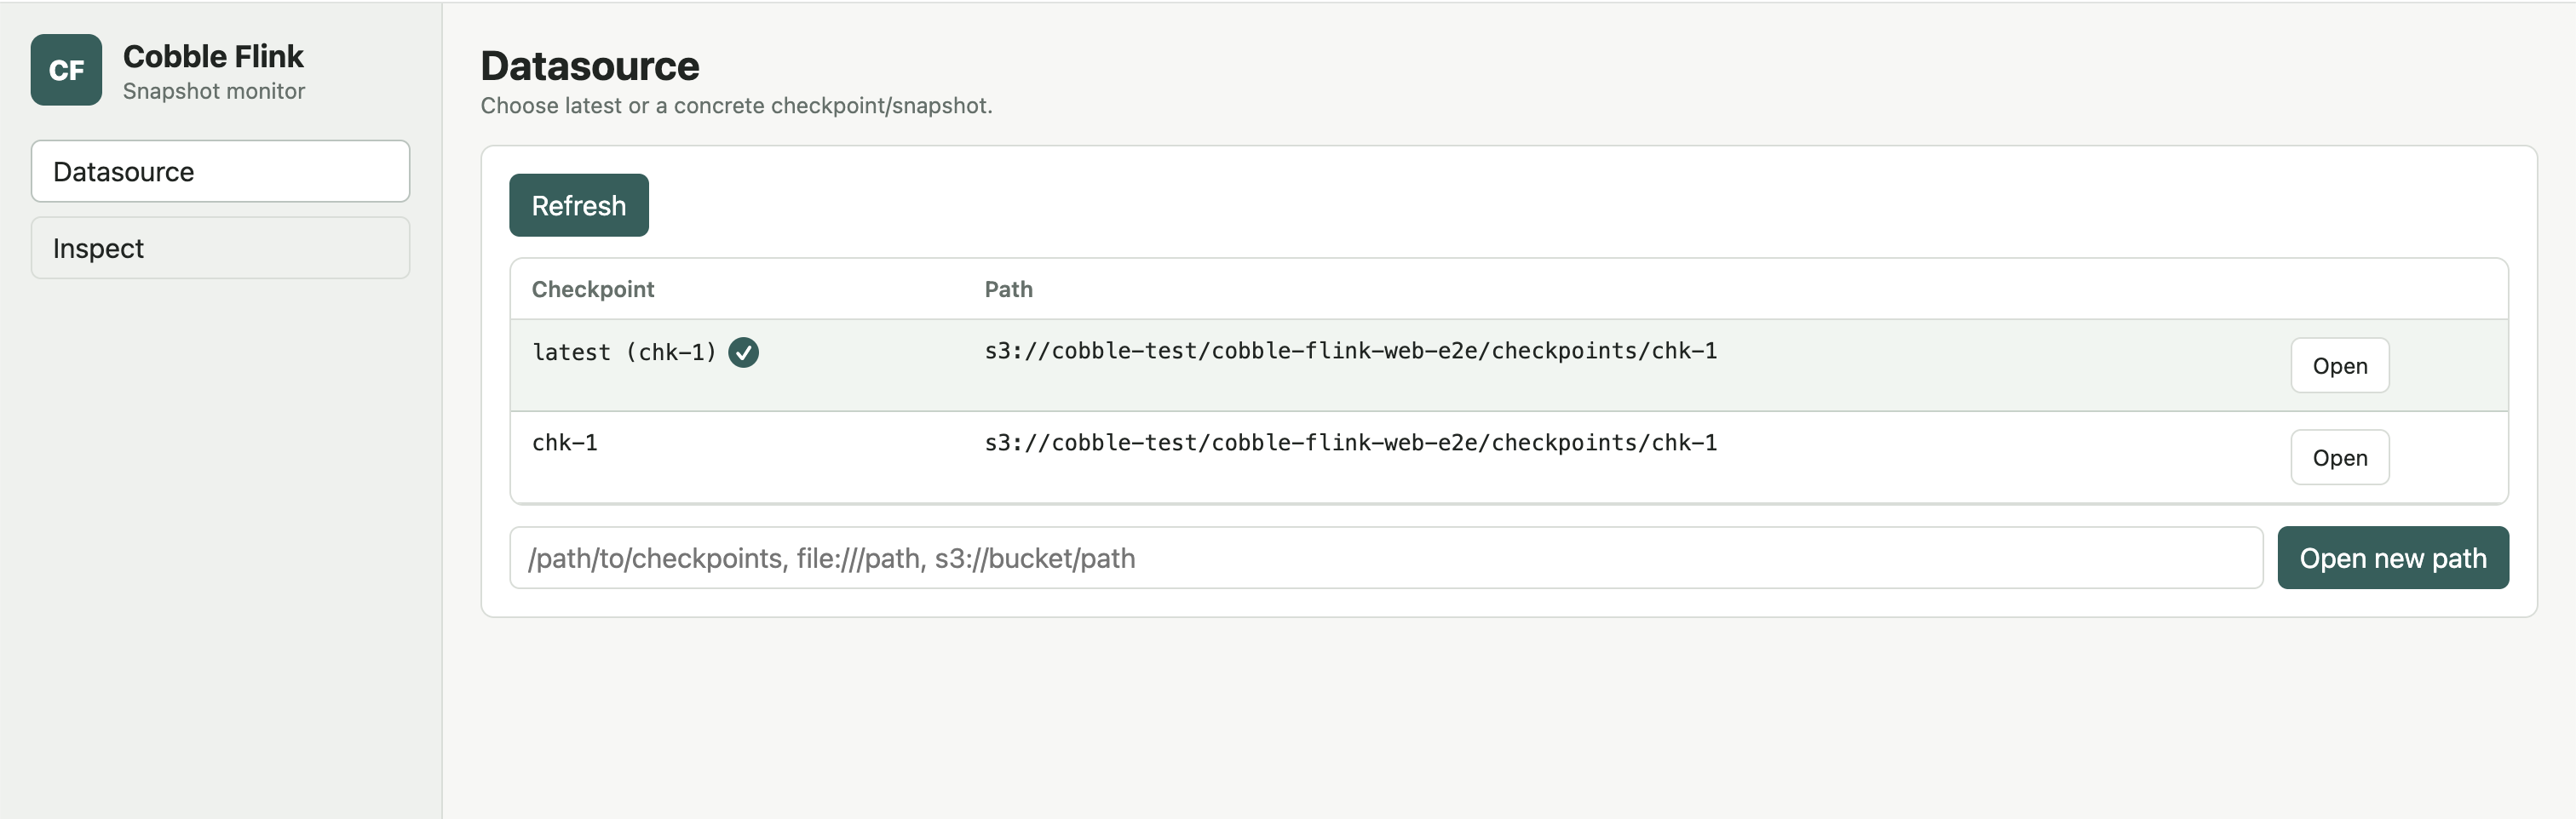The height and width of the screenshot is (819, 2576).
Task: Click the Cobble Flink title text
Action: pyautogui.click(x=213, y=56)
